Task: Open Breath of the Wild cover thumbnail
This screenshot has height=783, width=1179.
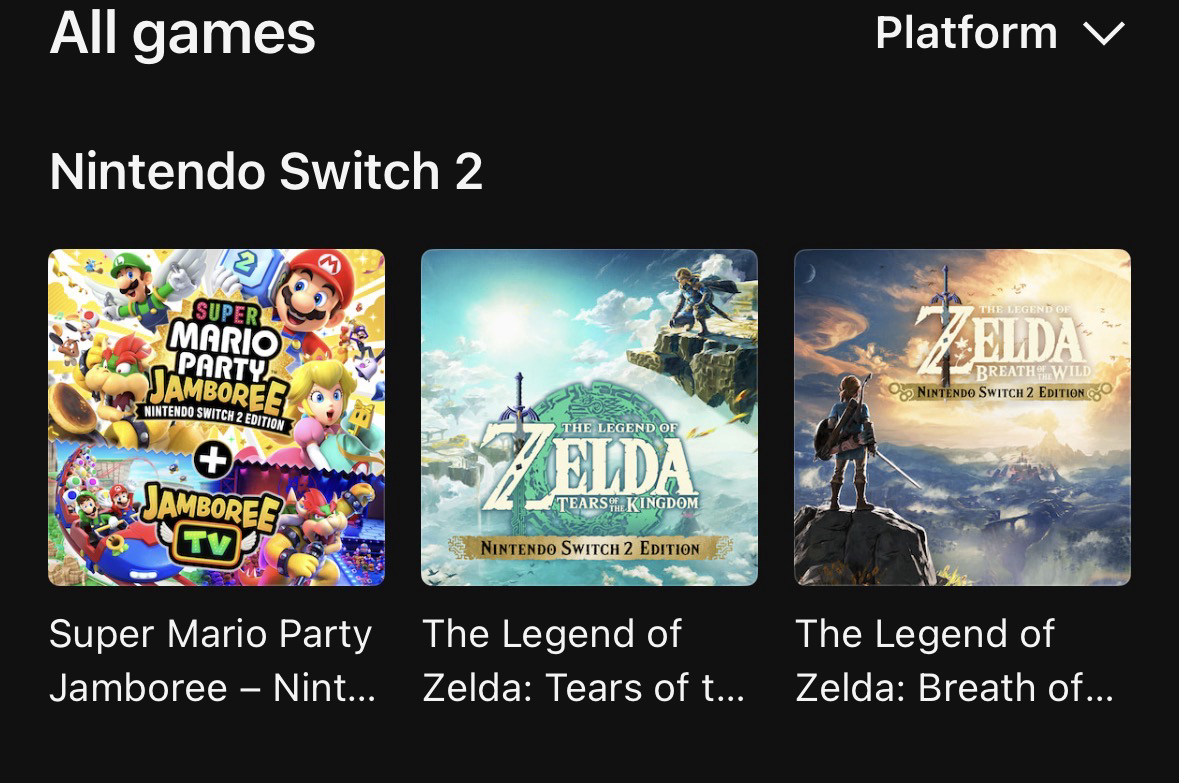Action: tap(962, 417)
